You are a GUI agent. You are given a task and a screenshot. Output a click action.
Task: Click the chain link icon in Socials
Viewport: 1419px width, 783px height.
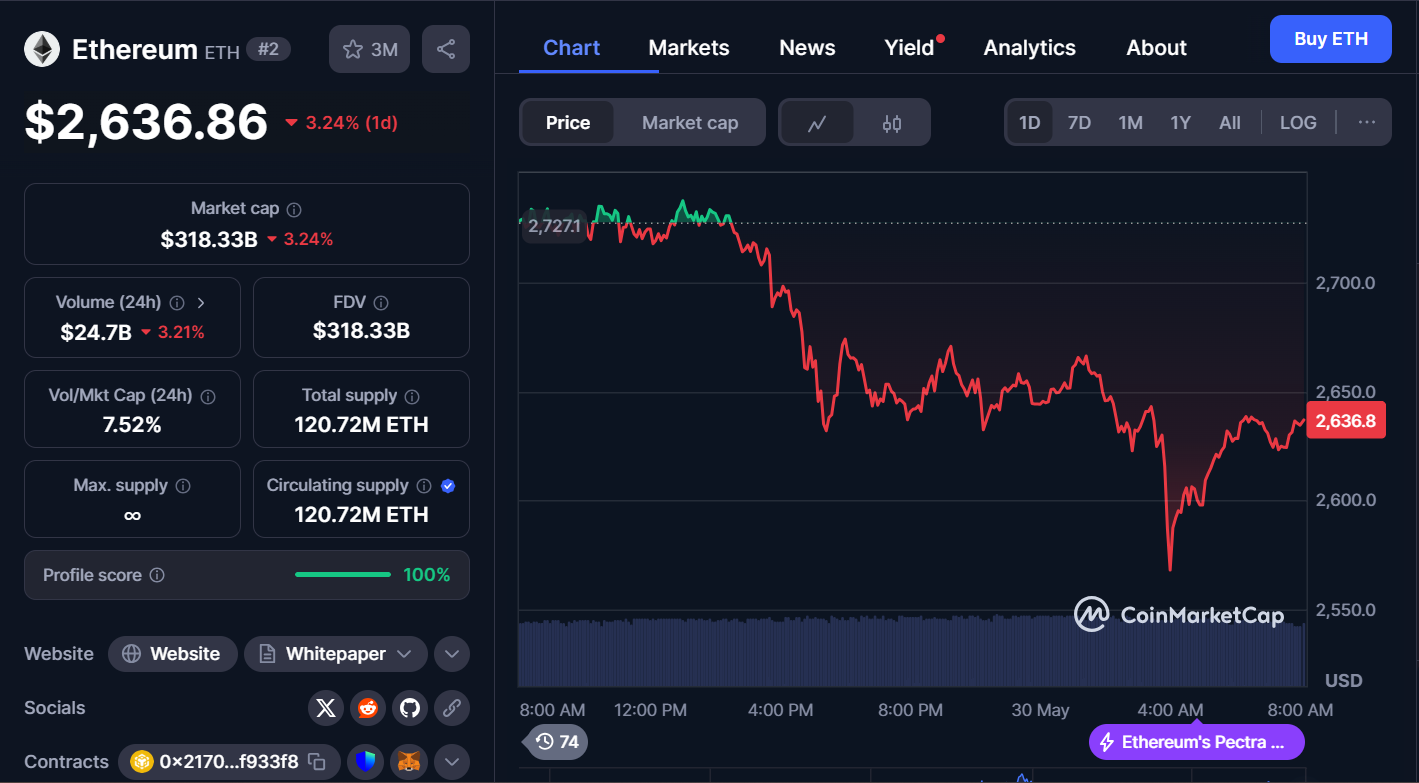pos(452,708)
